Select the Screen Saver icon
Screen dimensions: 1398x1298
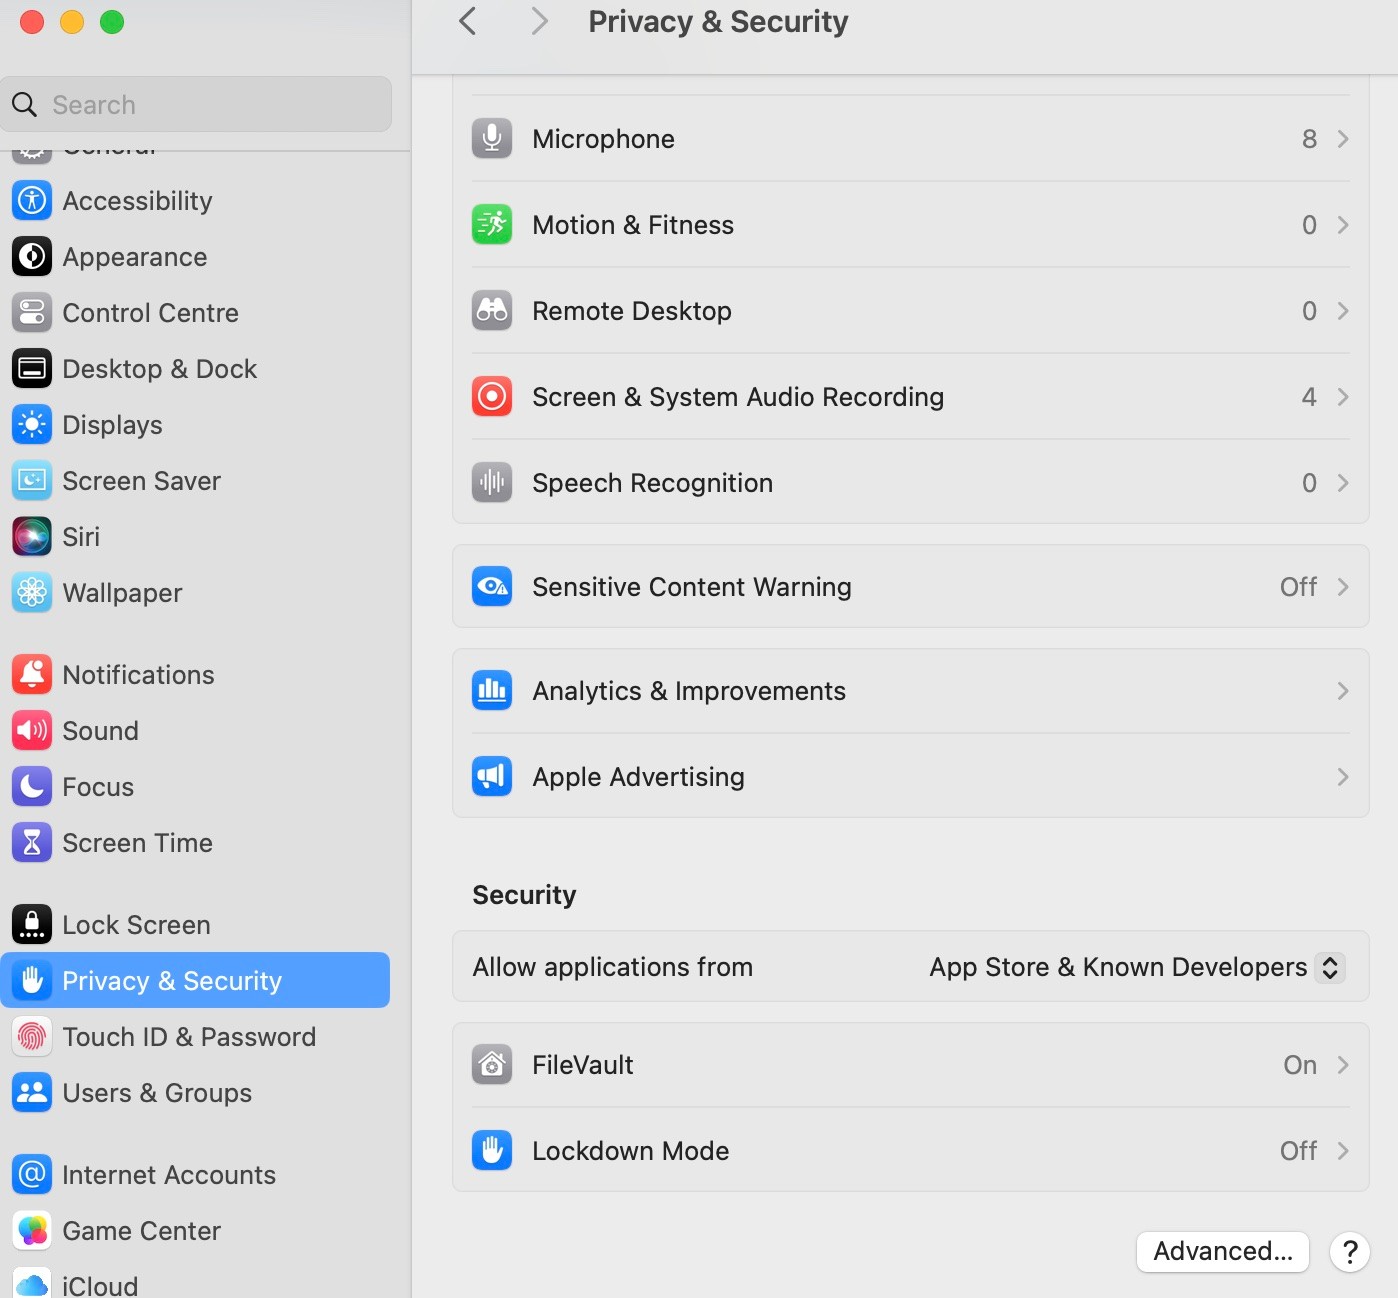click(x=32, y=481)
